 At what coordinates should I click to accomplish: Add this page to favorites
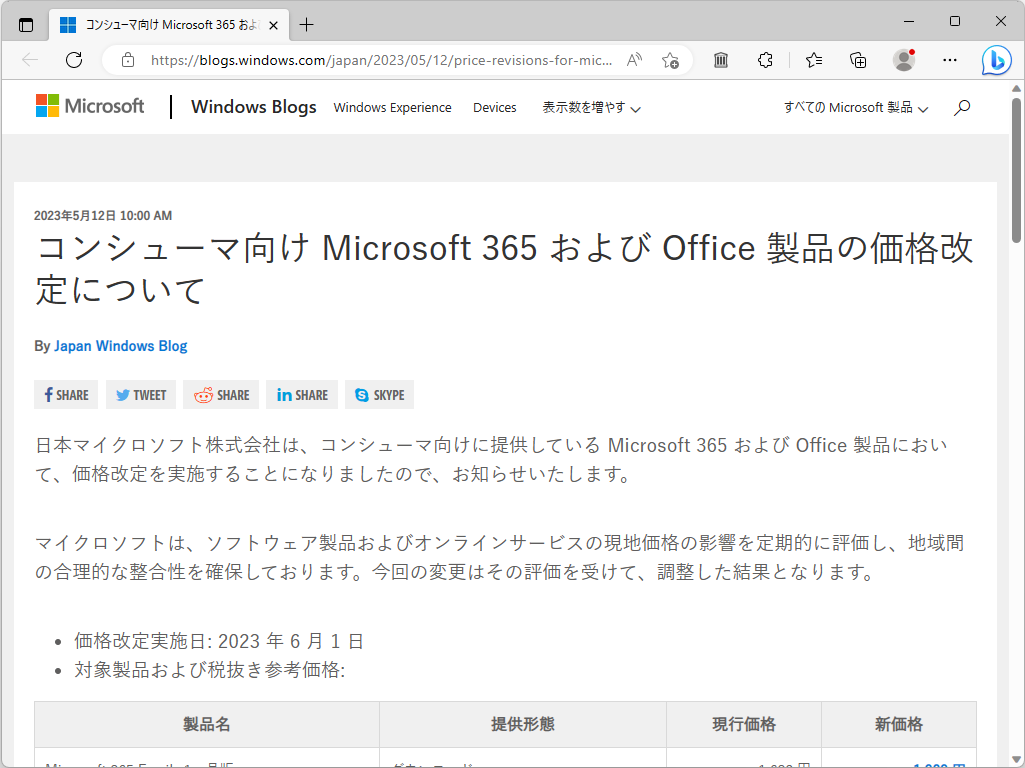[x=671, y=60]
